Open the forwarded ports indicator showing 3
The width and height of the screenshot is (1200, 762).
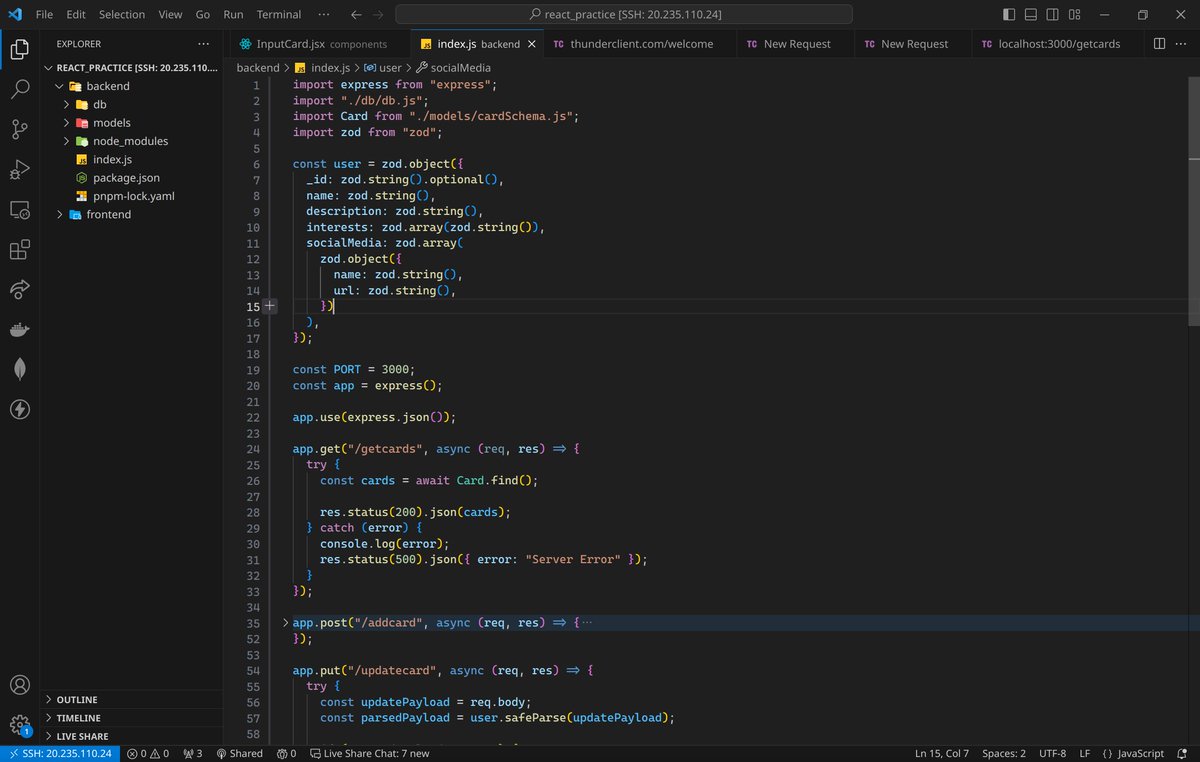[193, 753]
